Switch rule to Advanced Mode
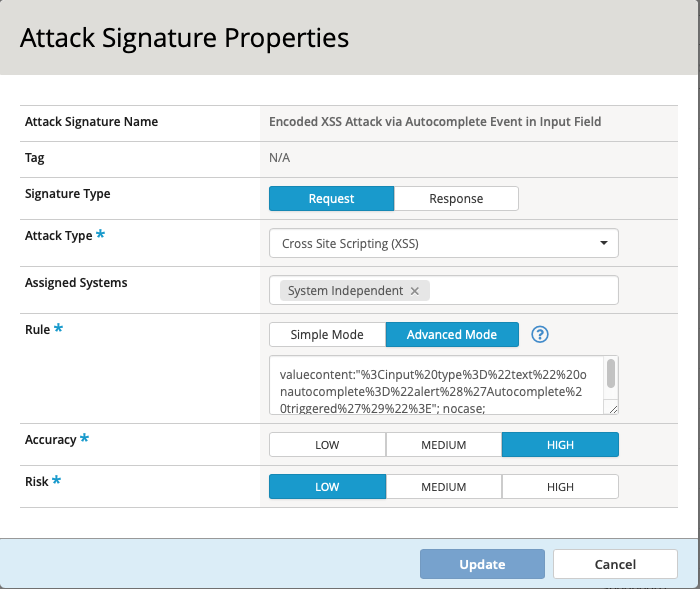 pyautogui.click(x=452, y=335)
